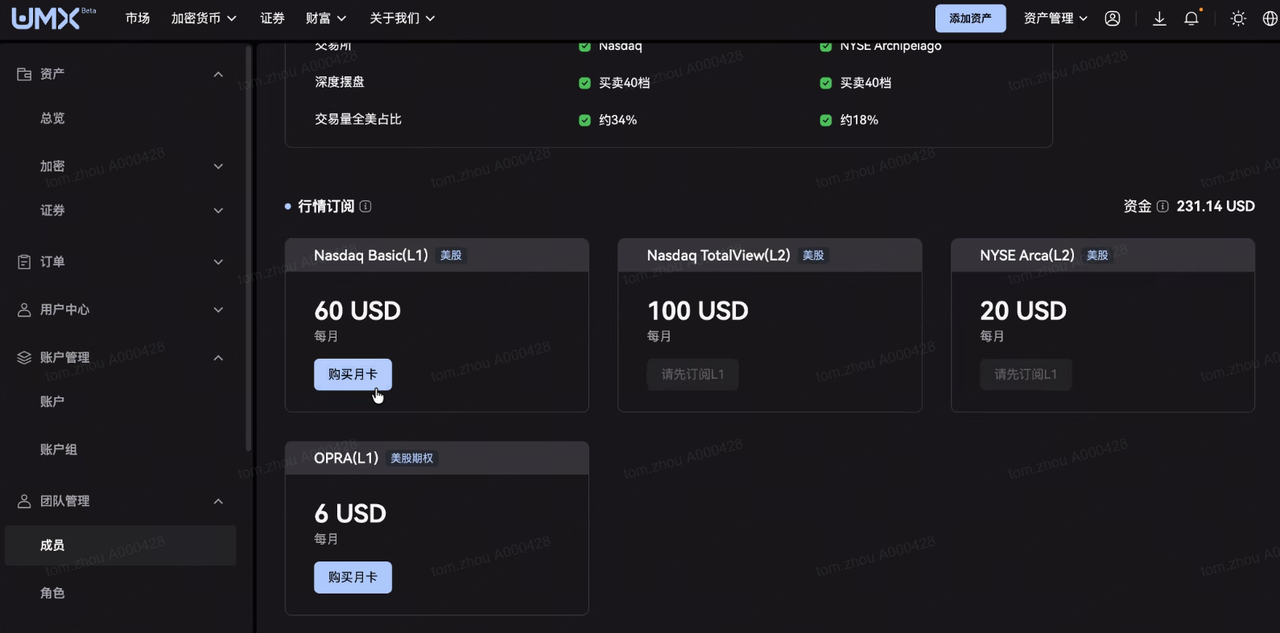Viewport: 1280px width, 633px height.
Task: Collapse the 团队管理 sidebar section
Action: 218,501
